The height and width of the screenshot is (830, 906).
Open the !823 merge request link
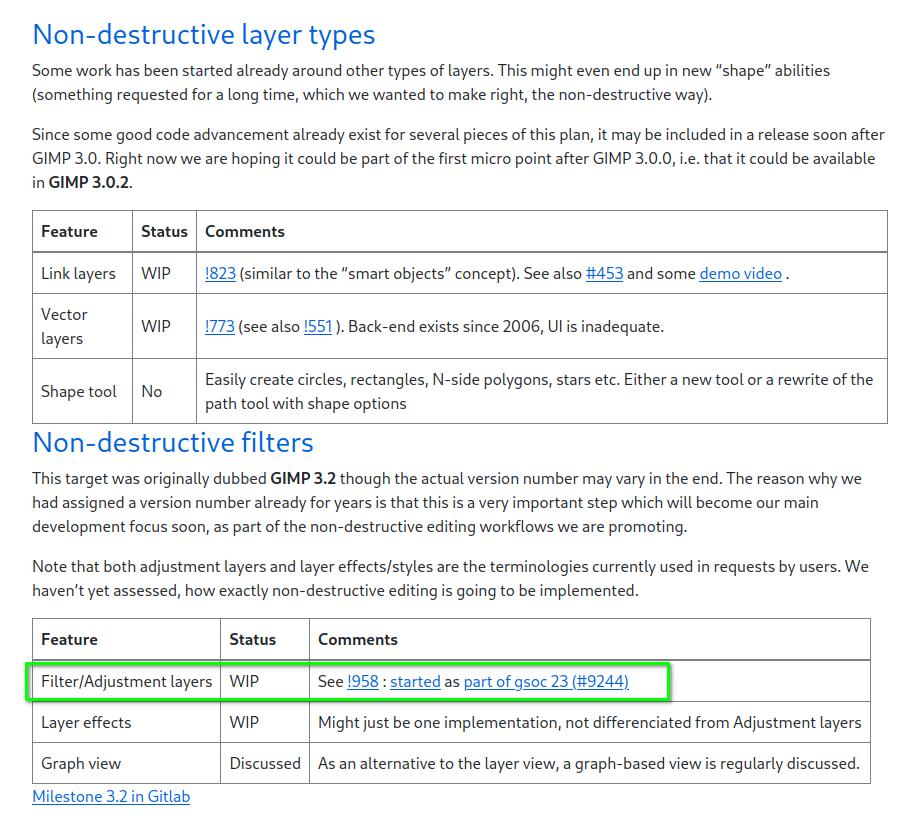coord(220,273)
